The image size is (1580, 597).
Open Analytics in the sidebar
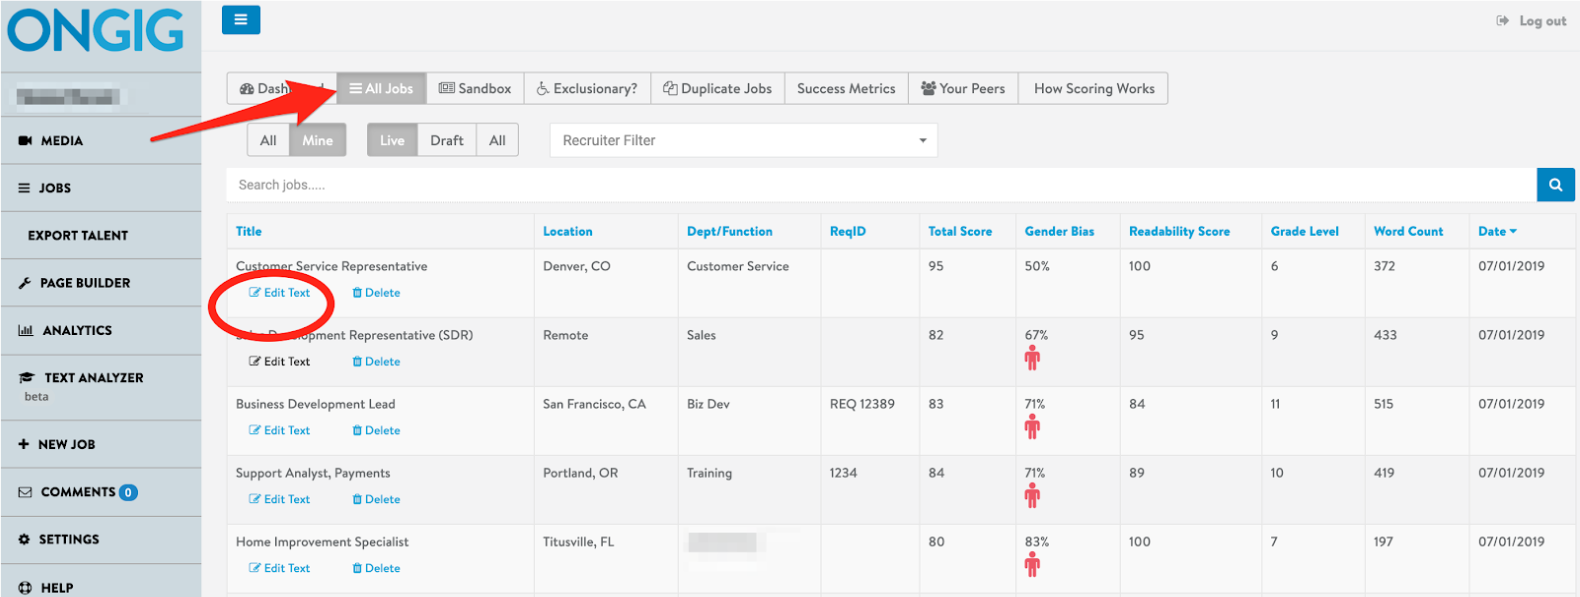pyautogui.click(x=100, y=330)
